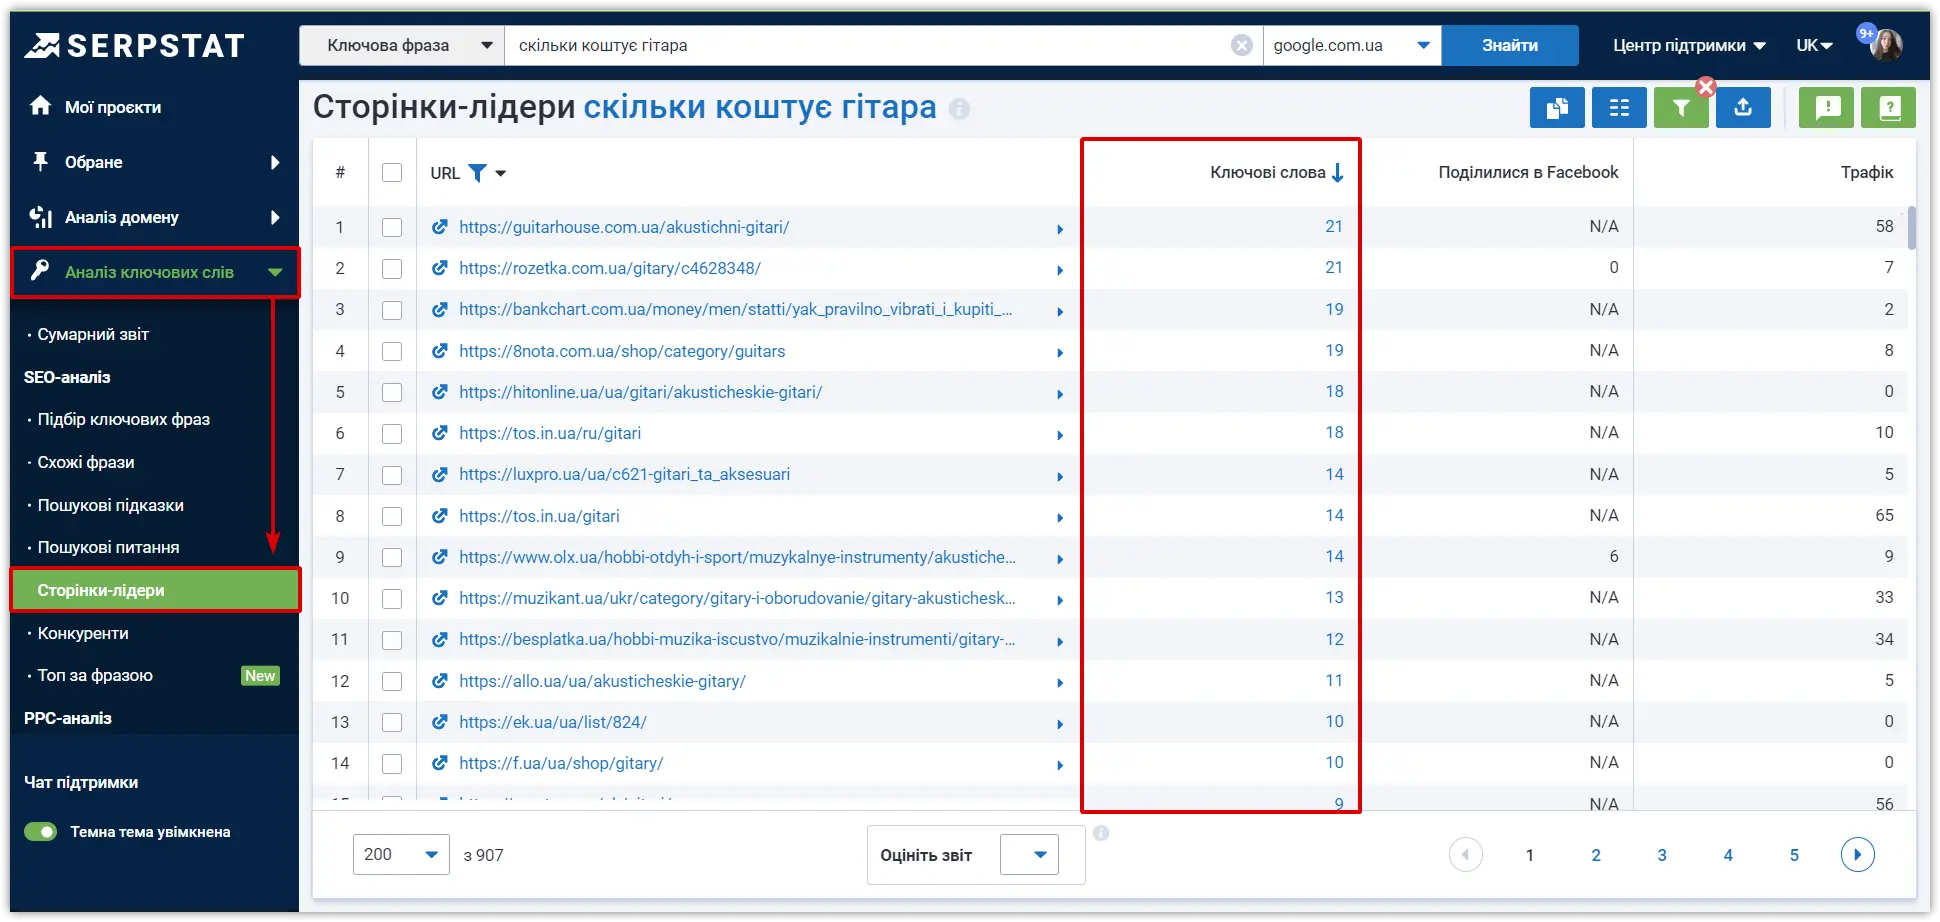Open the copy report toolbar button
The image size is (1940, 922).
(1557, 108)
